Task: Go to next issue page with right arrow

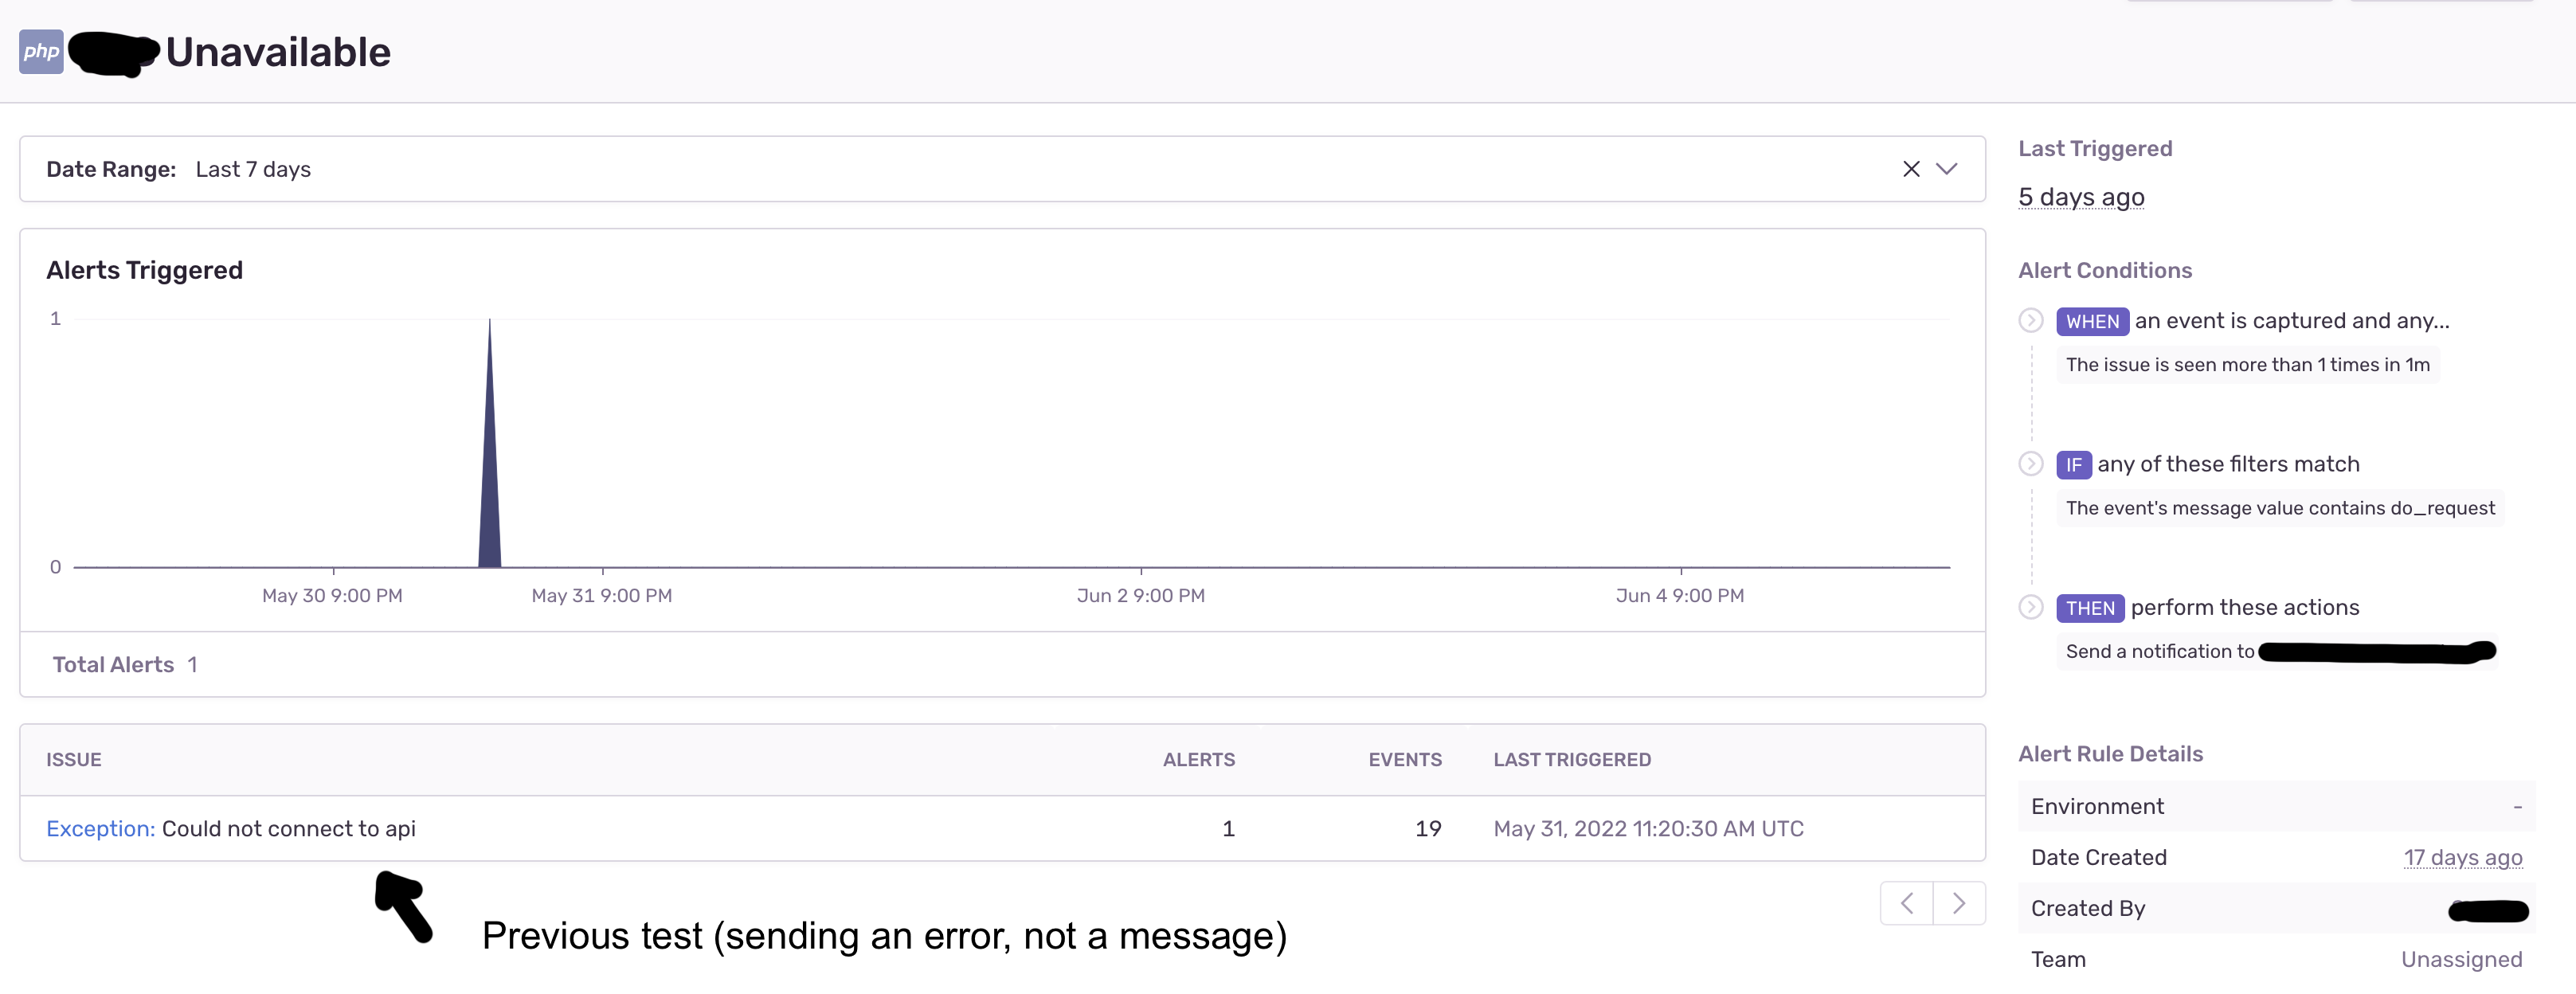Action: tap(1959, 902)
